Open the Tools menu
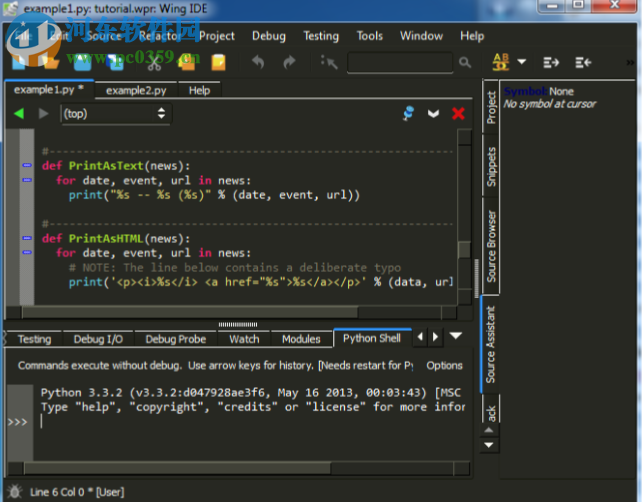 pyautogui.click(x=370, y=36)
